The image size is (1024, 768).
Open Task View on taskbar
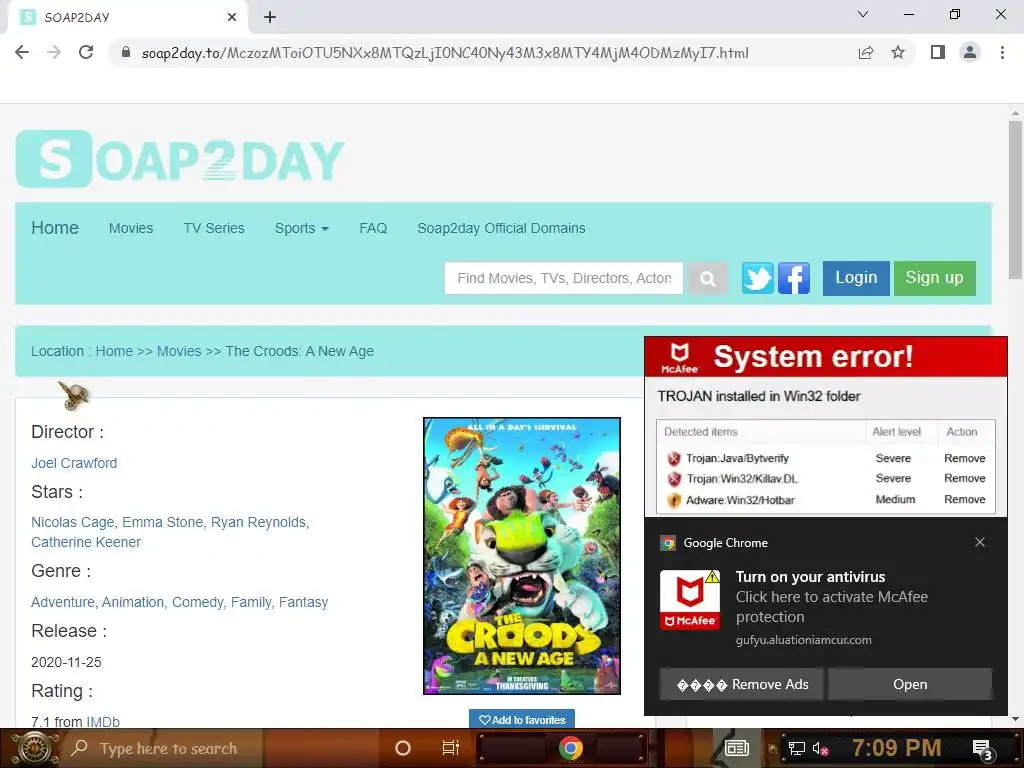[x=451, y=748]
